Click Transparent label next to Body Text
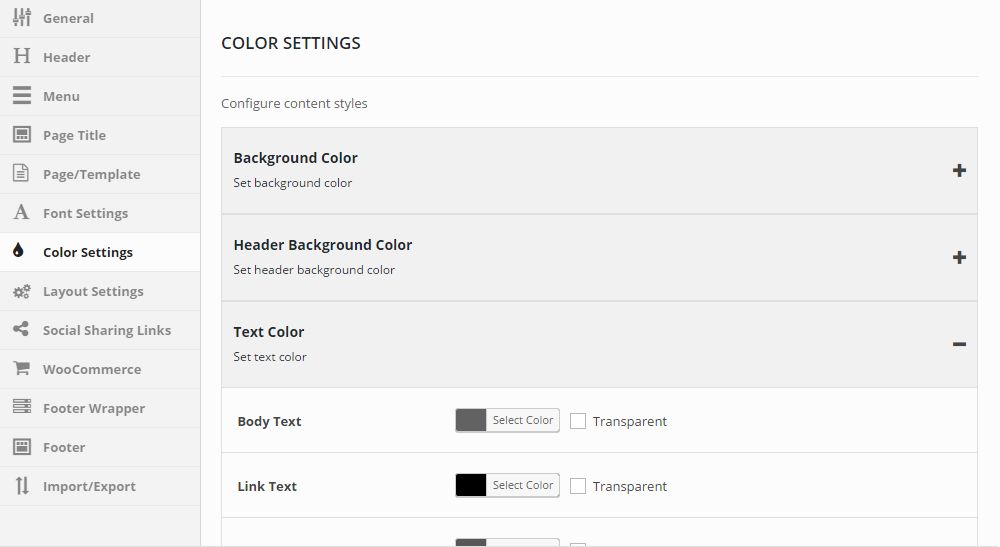This screenshot has width=1000, height=547. pyautogui.click(x=629, y=421)
